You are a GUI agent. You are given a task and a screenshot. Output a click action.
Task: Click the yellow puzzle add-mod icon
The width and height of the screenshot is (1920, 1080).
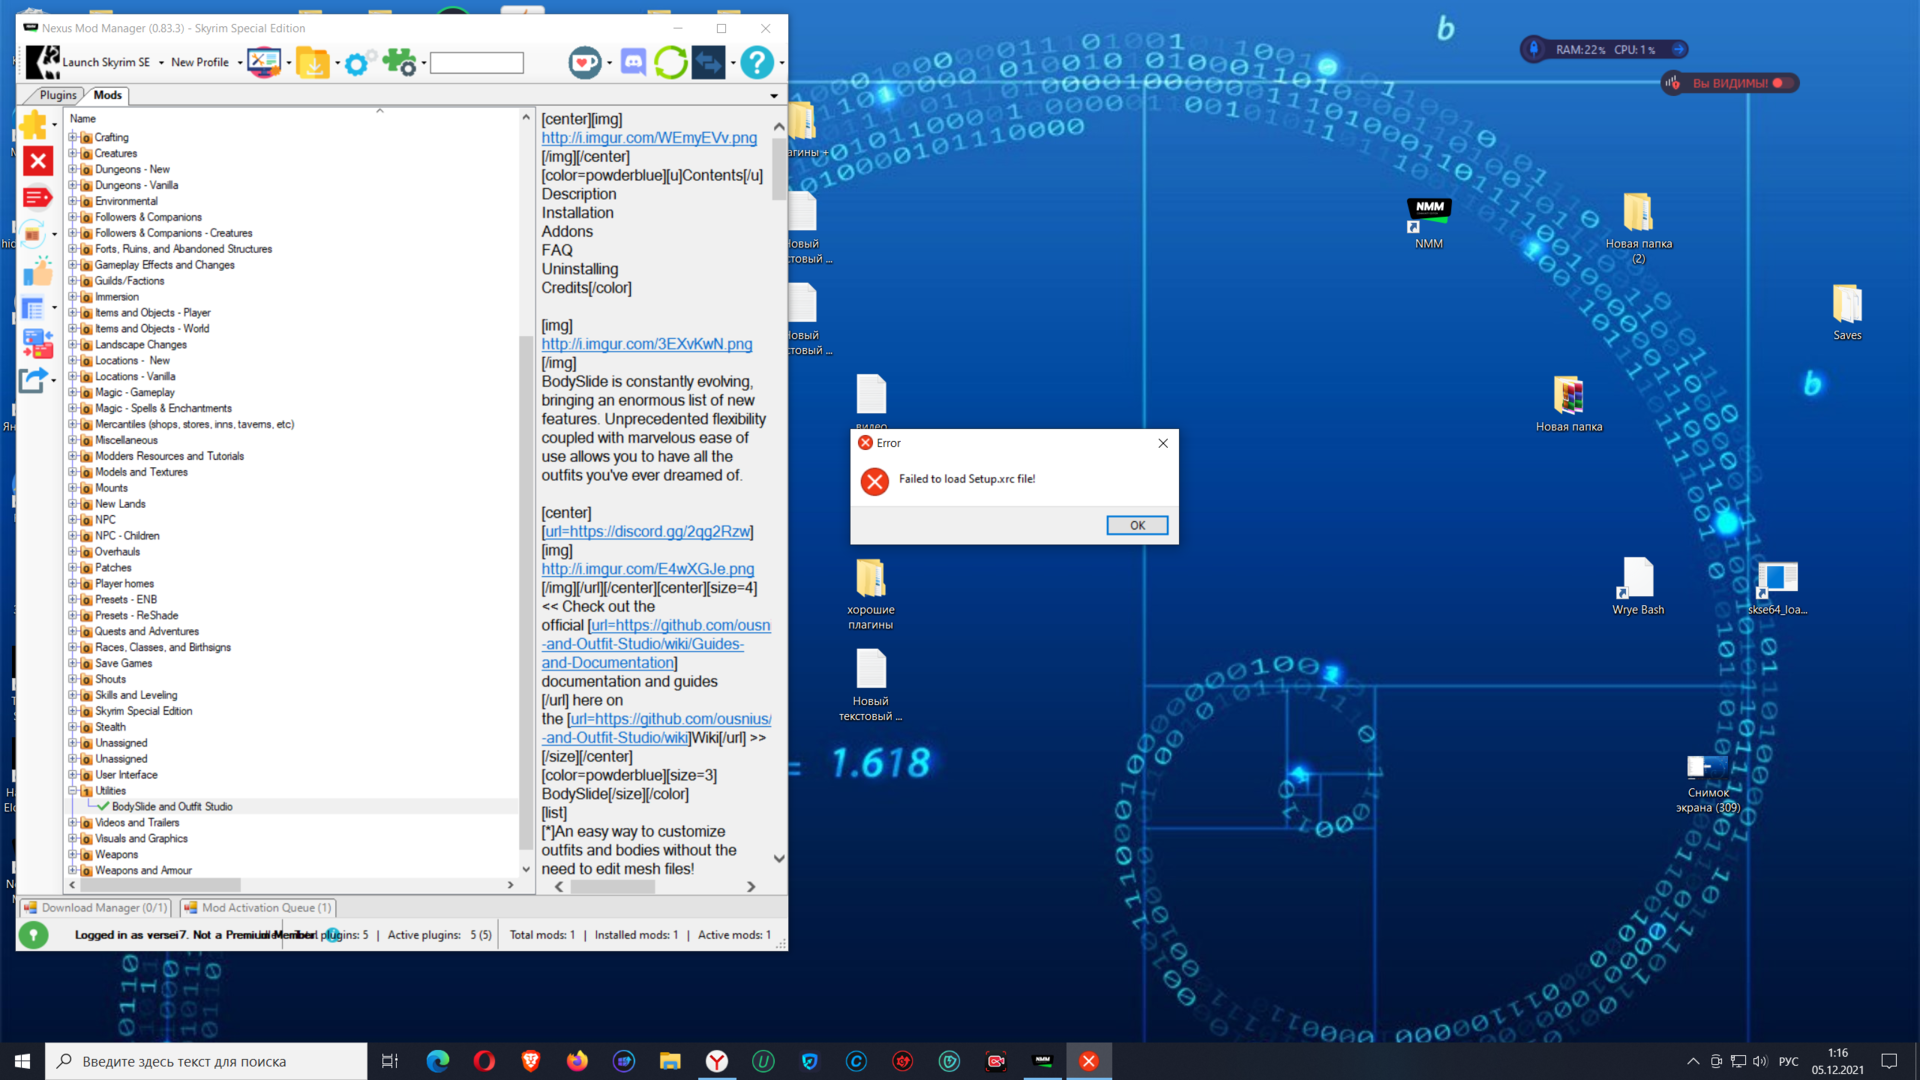[x=33, y=125]
